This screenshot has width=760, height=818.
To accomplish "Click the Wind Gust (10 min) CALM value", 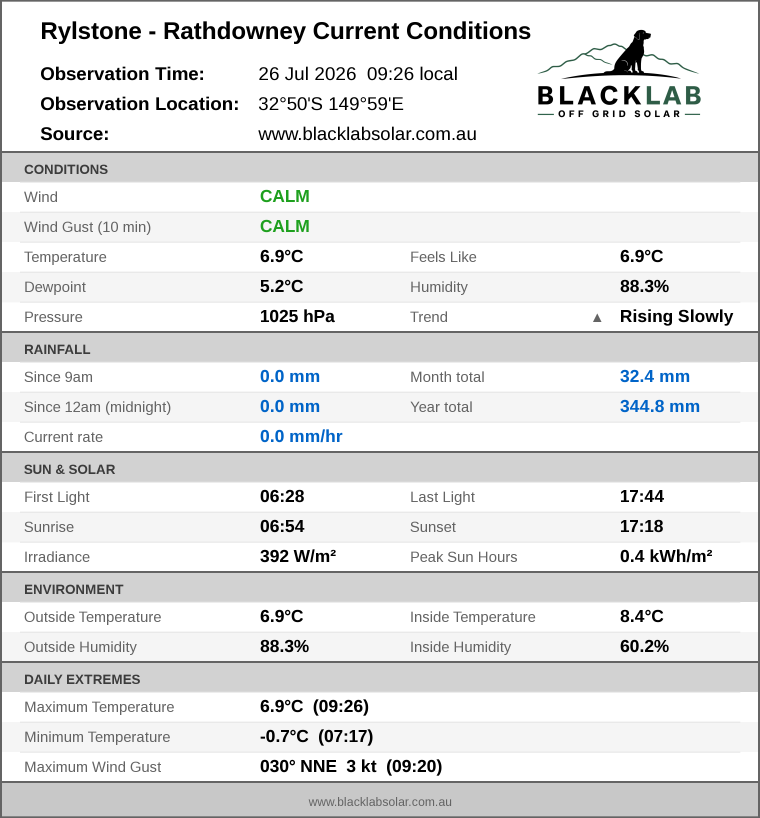I will (x=285, y=226).
